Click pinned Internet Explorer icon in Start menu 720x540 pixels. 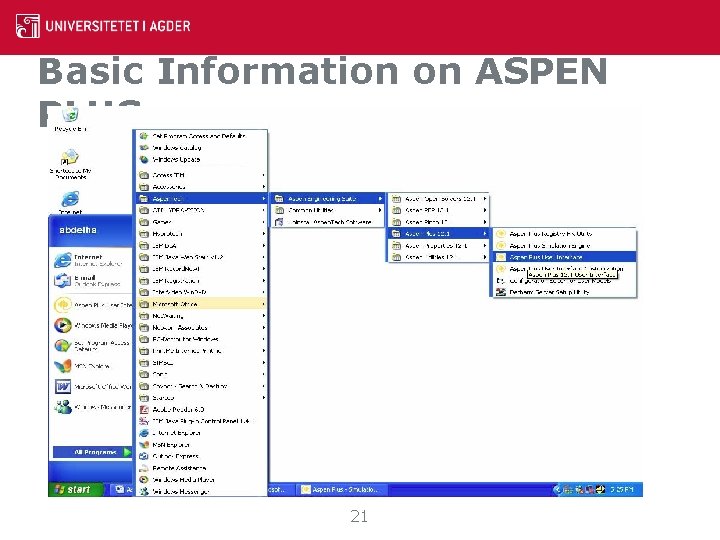click(x=63, y=260)
